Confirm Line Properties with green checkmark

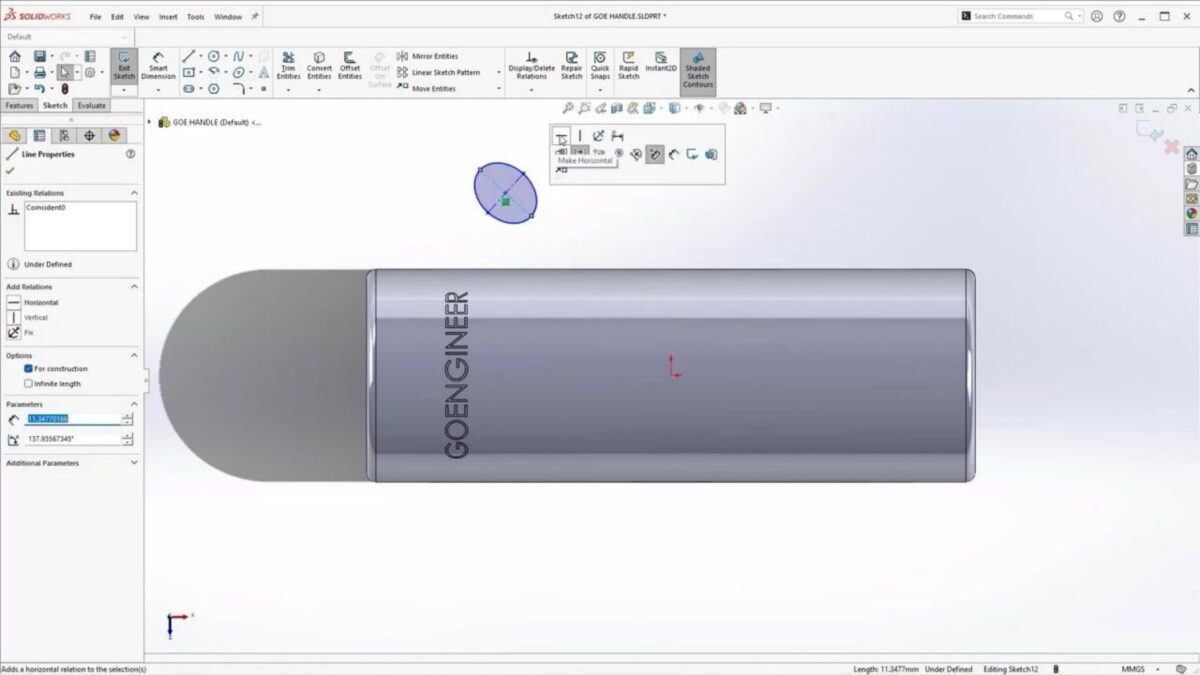click(x=11, y=171)
